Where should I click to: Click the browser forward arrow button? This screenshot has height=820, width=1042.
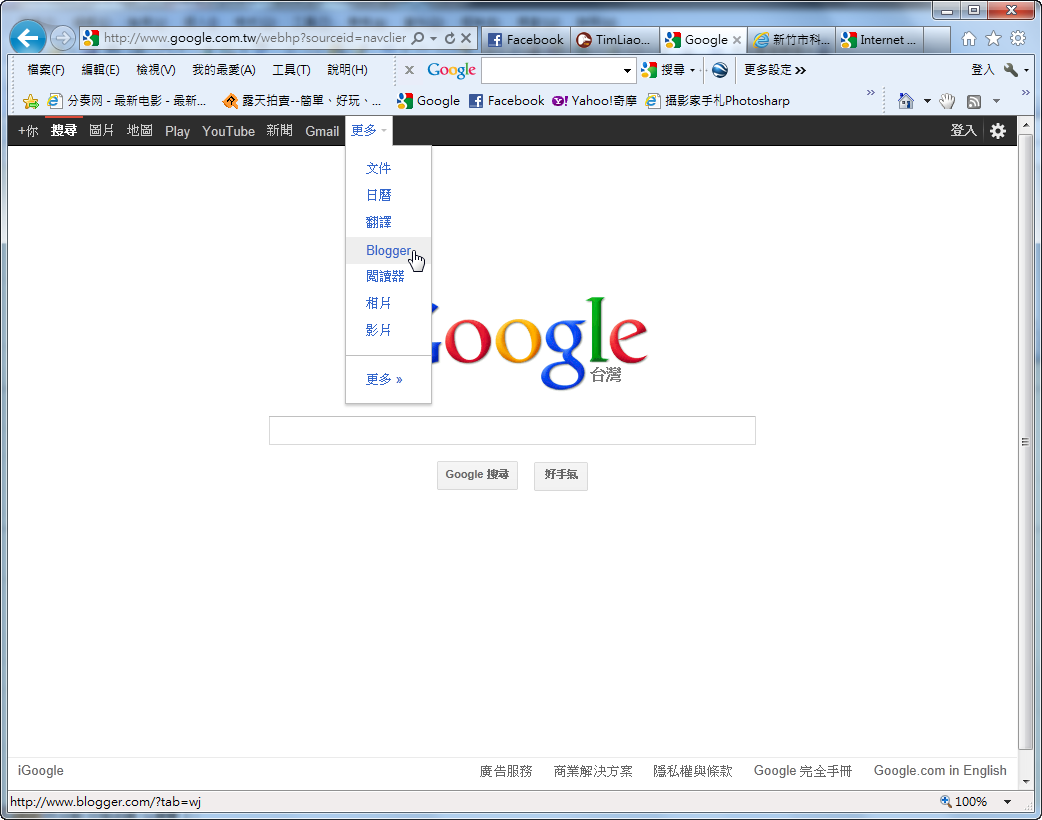[x=62, y=39]
